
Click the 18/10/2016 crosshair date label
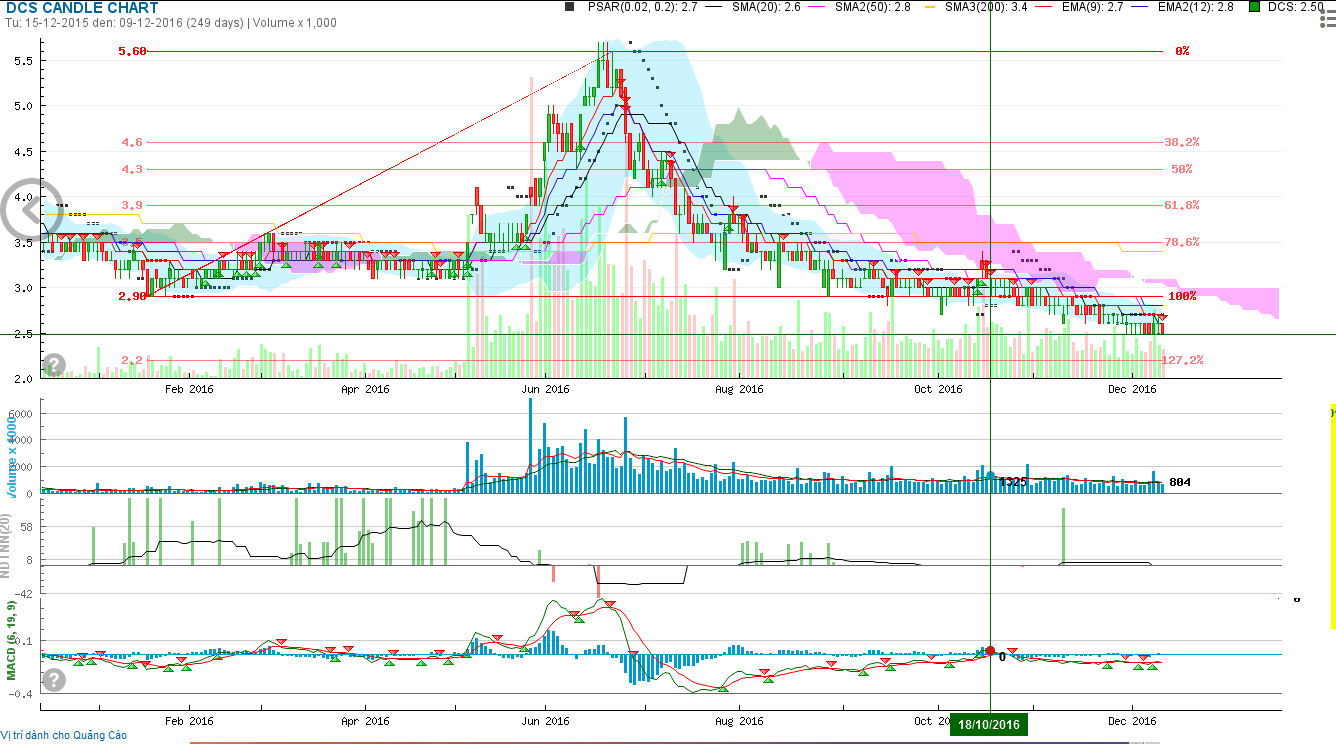(x=990, y=725)
